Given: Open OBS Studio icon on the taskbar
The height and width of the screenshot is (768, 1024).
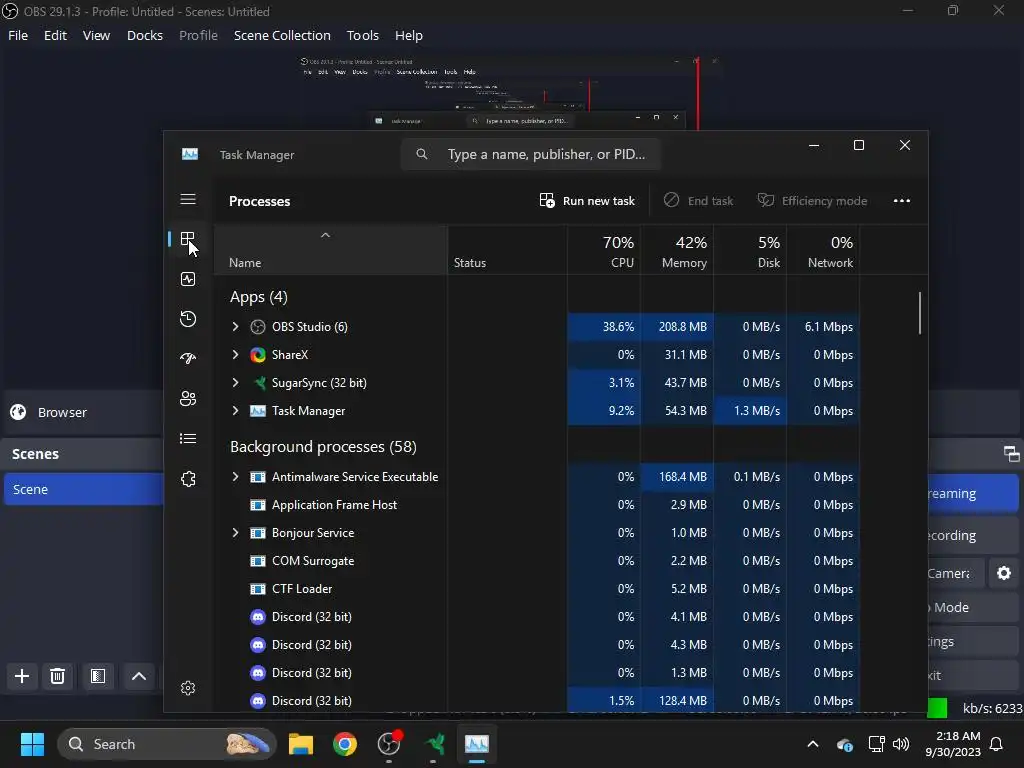Looking at the screenshot, I should [389, 744].
